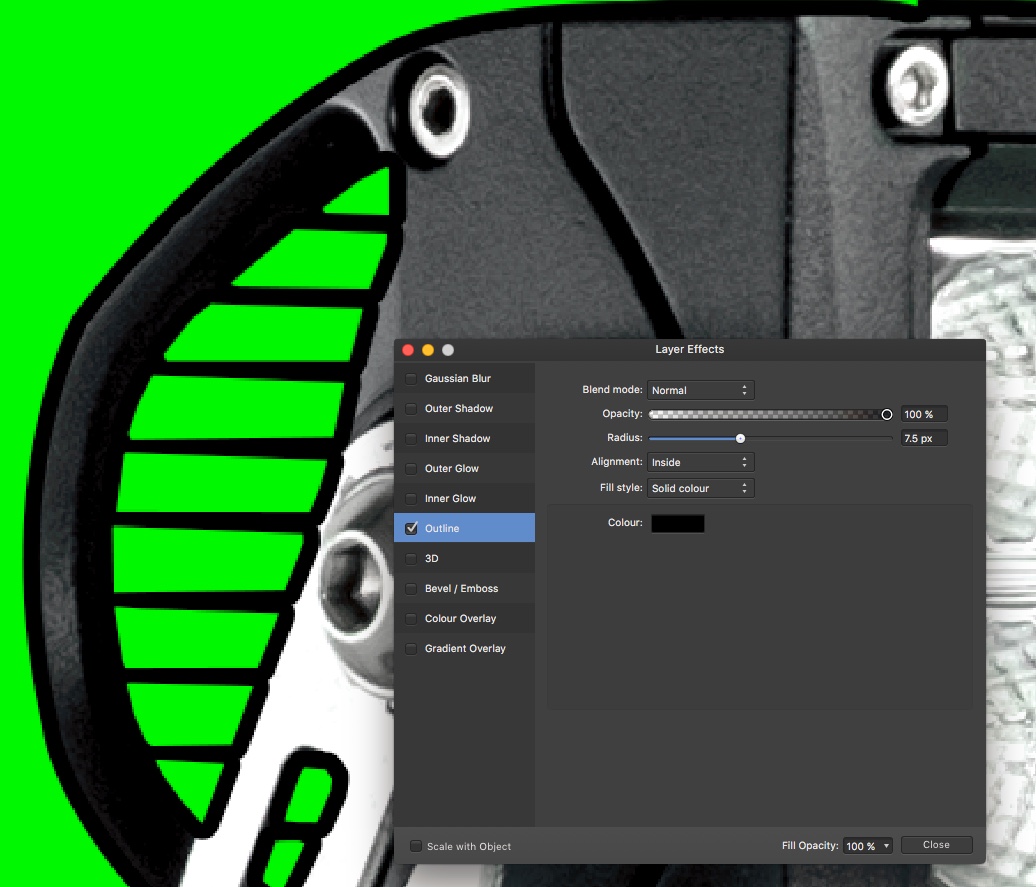The width and height of the screenshot is (1036, 887).
Task: Enable the Outer Shadow checkbox
Action: pyautogui.click(x=411, y=408)
